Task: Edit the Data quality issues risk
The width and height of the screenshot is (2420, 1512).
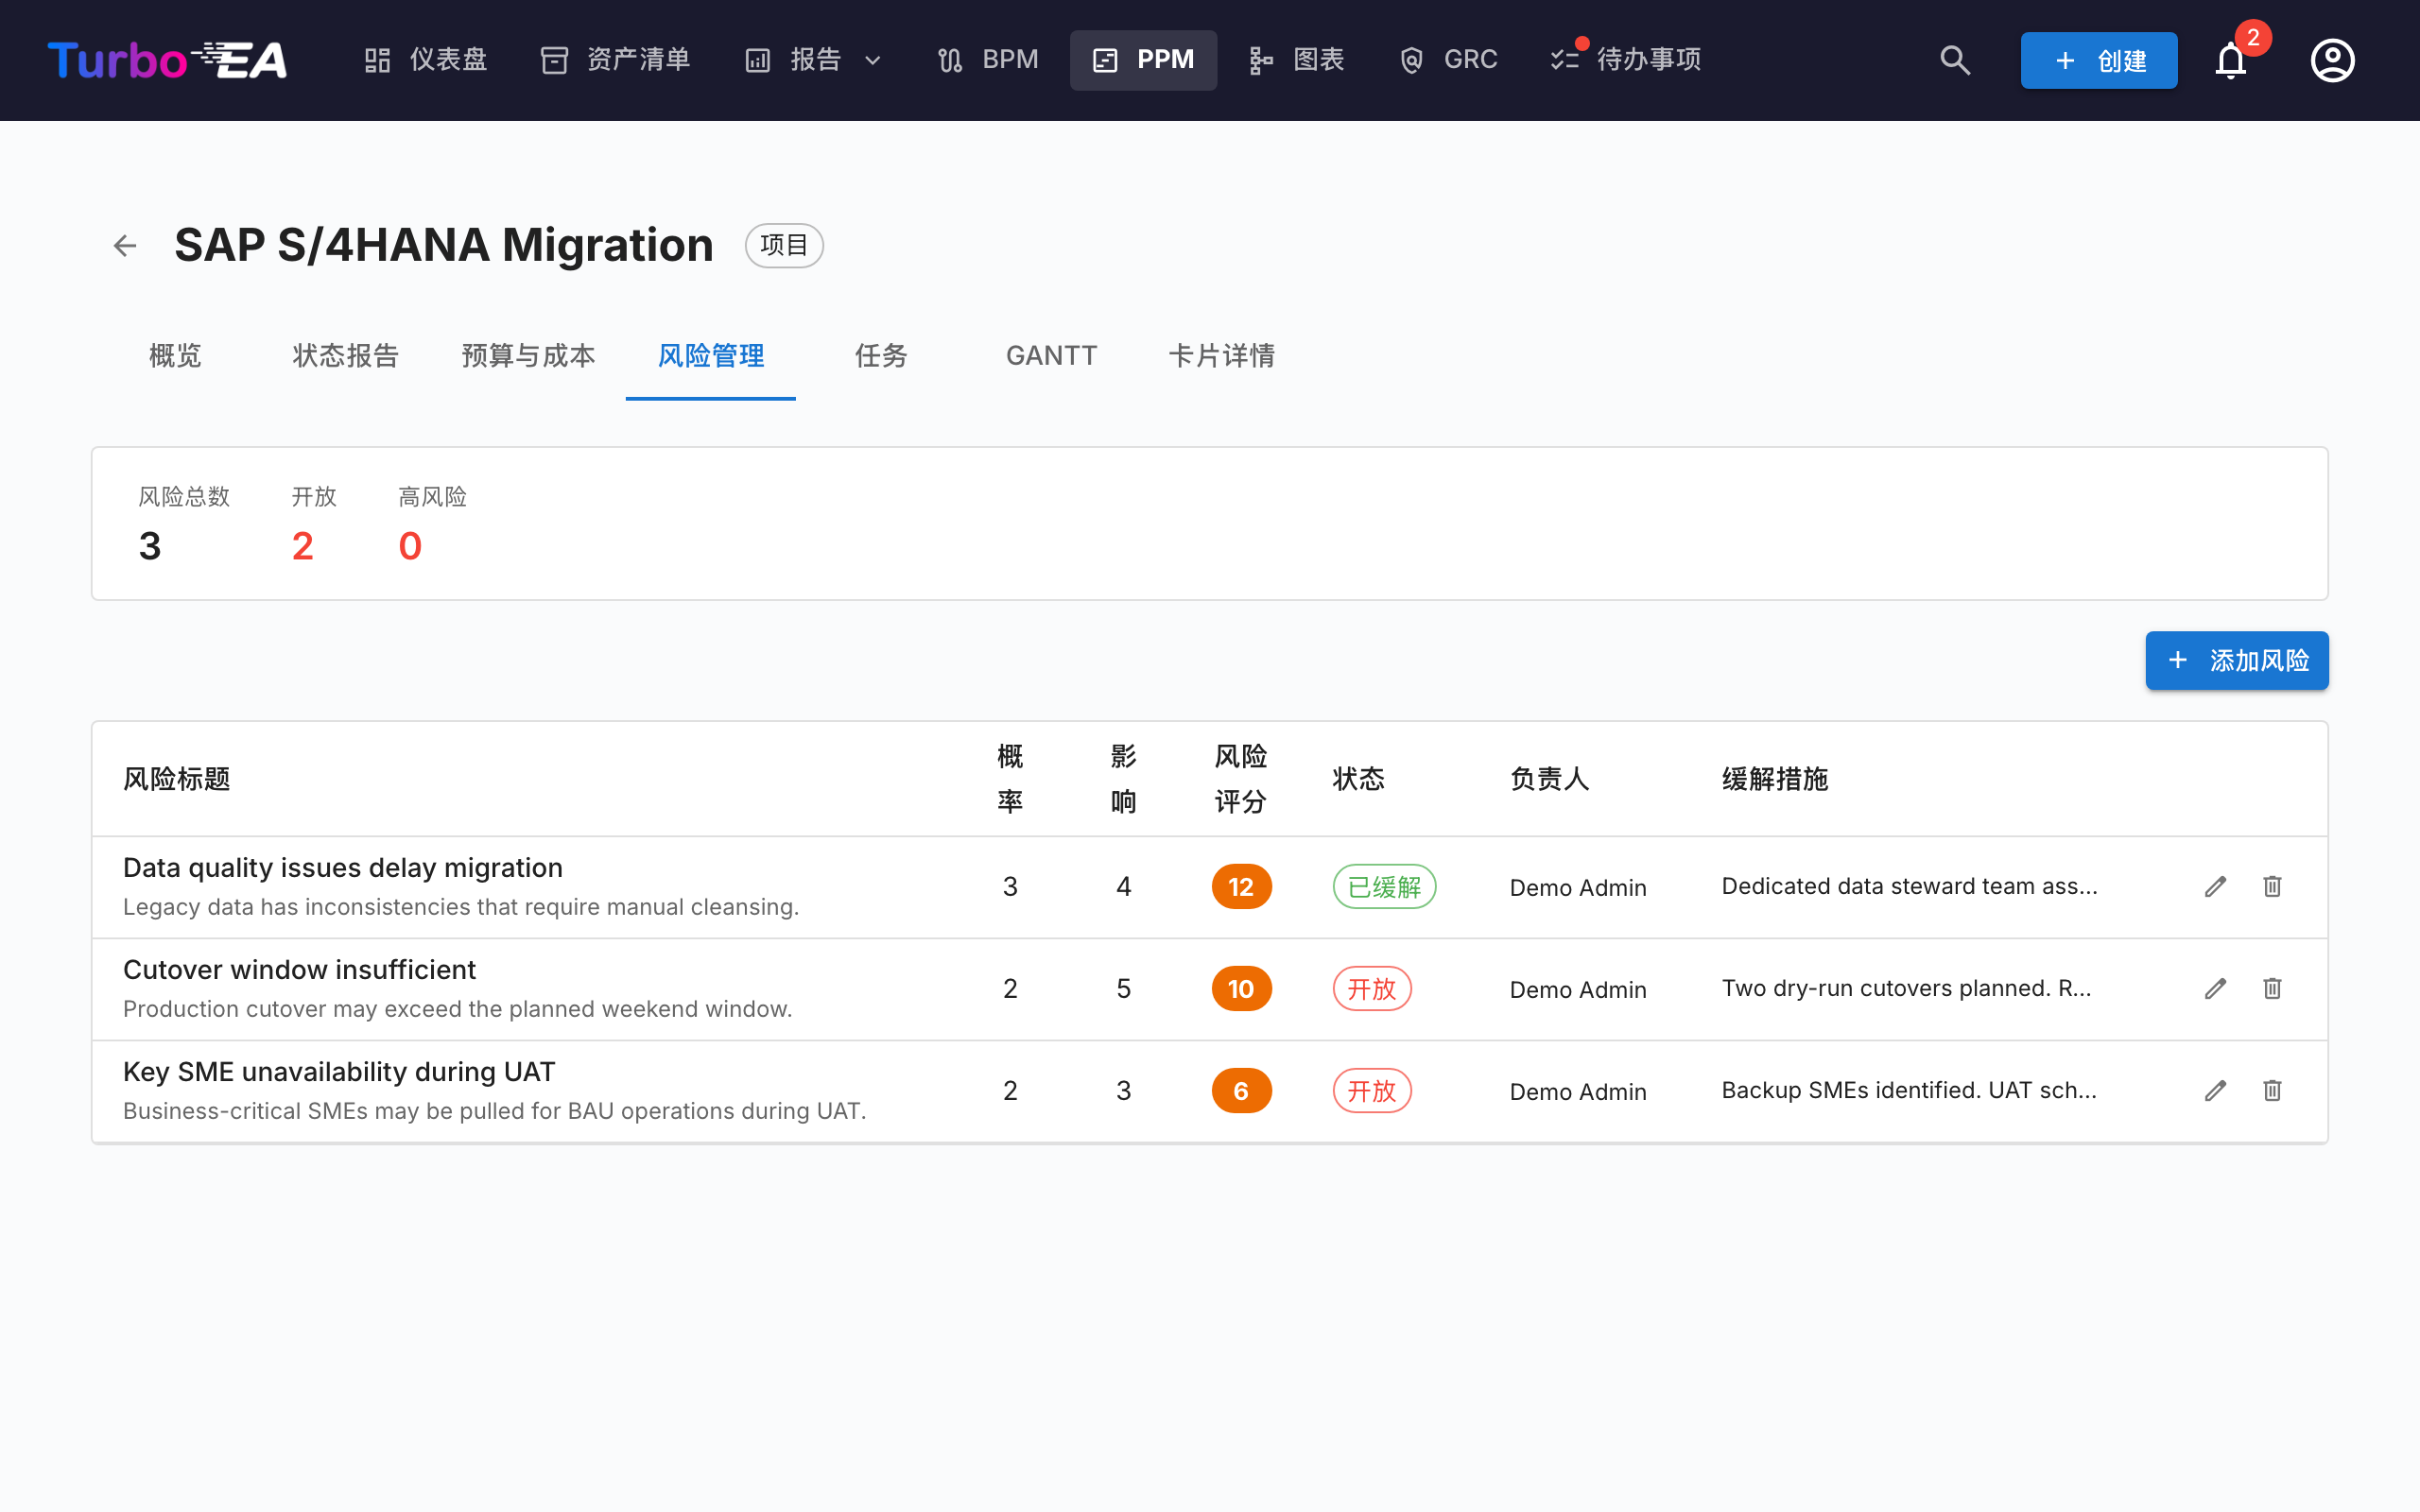Action: [x=2215, y=887]
